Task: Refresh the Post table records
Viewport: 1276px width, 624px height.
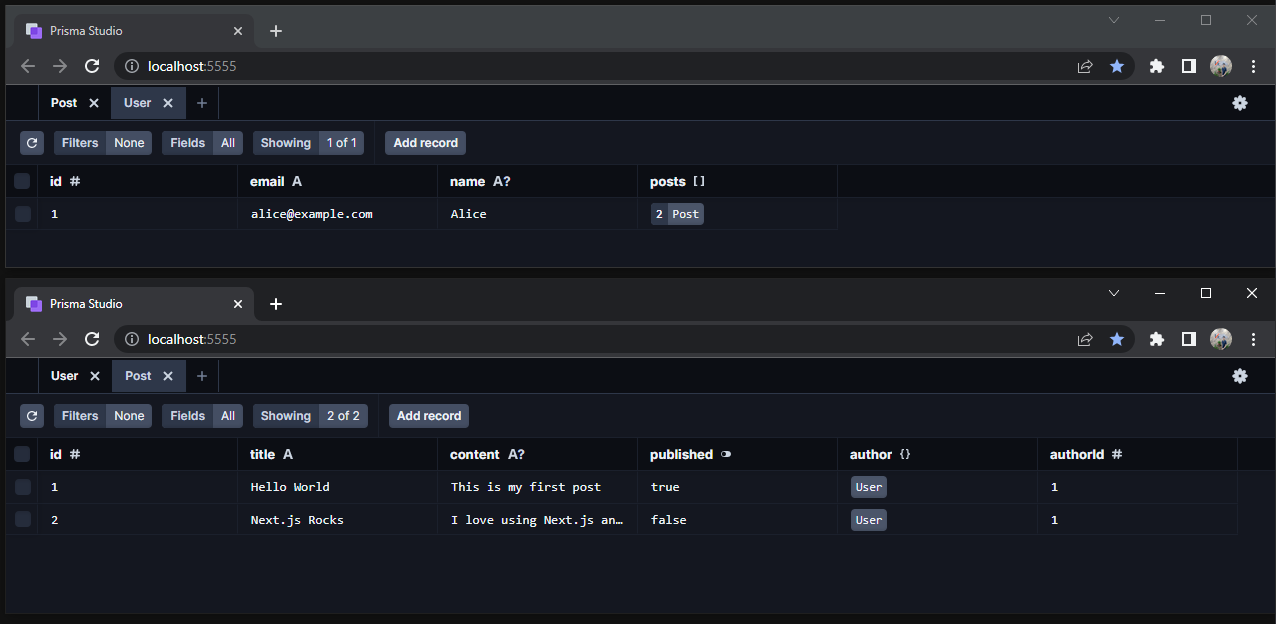Action: click(32, 416)
